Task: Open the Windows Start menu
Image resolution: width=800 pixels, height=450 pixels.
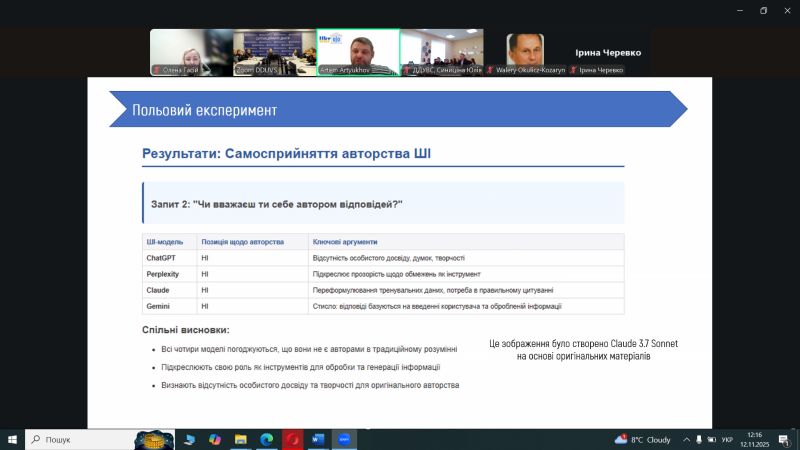Action: coord(12,439)
